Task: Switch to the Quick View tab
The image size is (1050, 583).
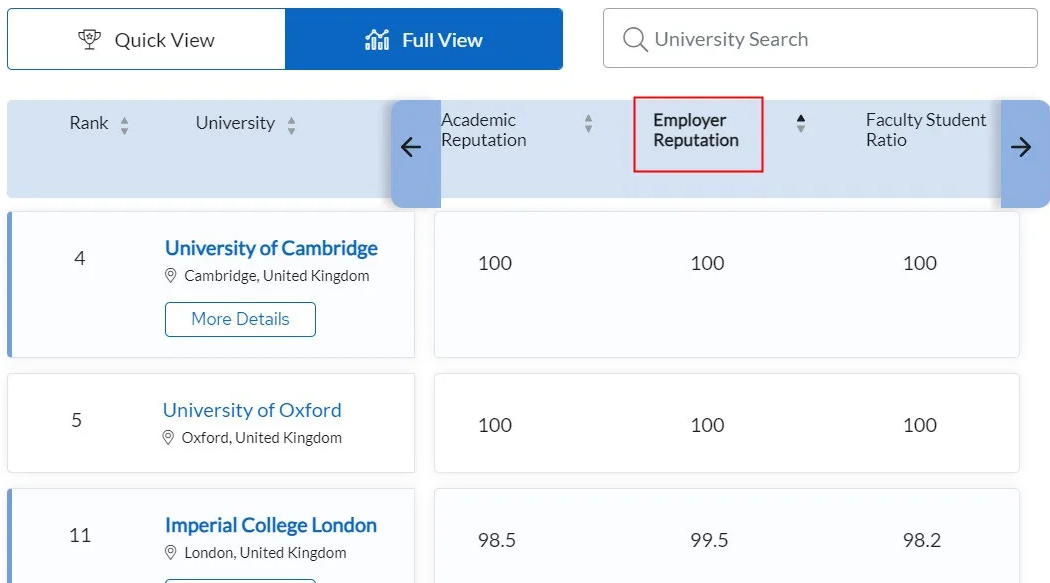Action: point(147,39)
